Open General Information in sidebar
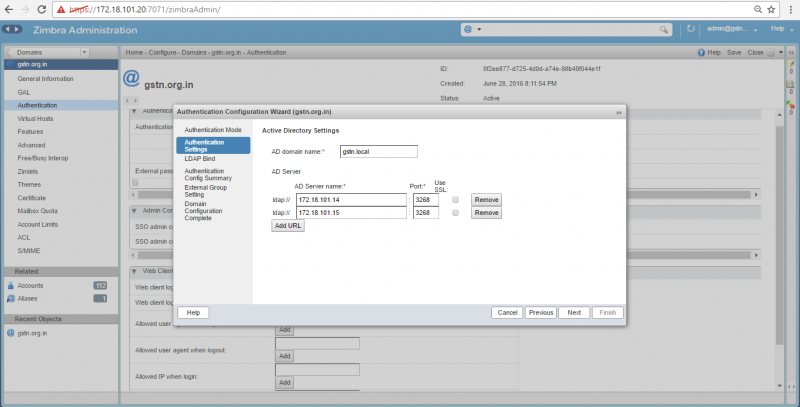Screen dimensions: 800x407 pos(45,79)
